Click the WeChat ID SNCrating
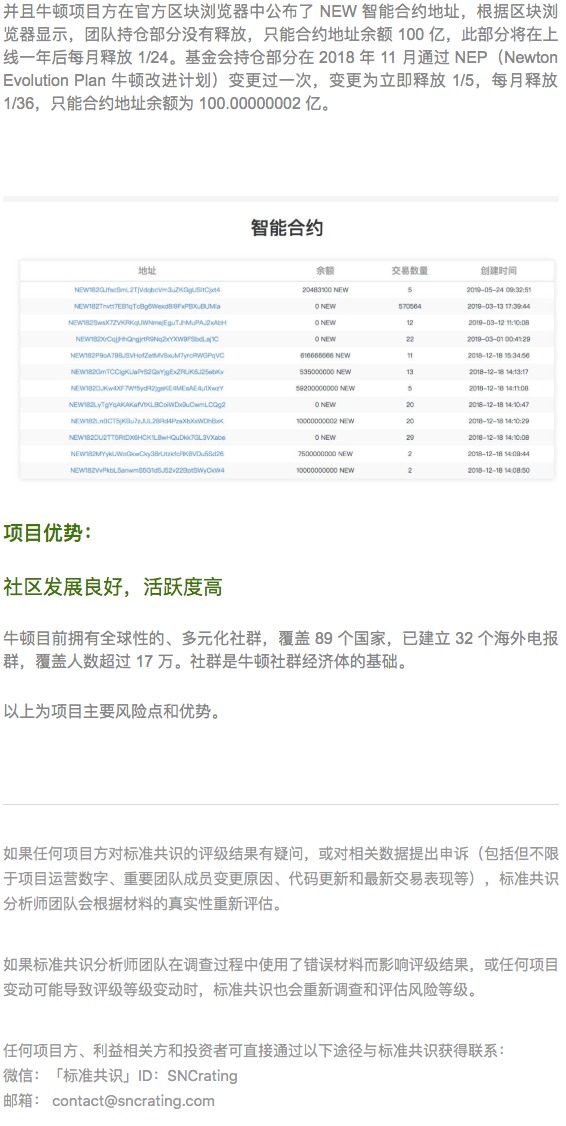Screen dimensions: 566x1126 [x=203, y=1076]
